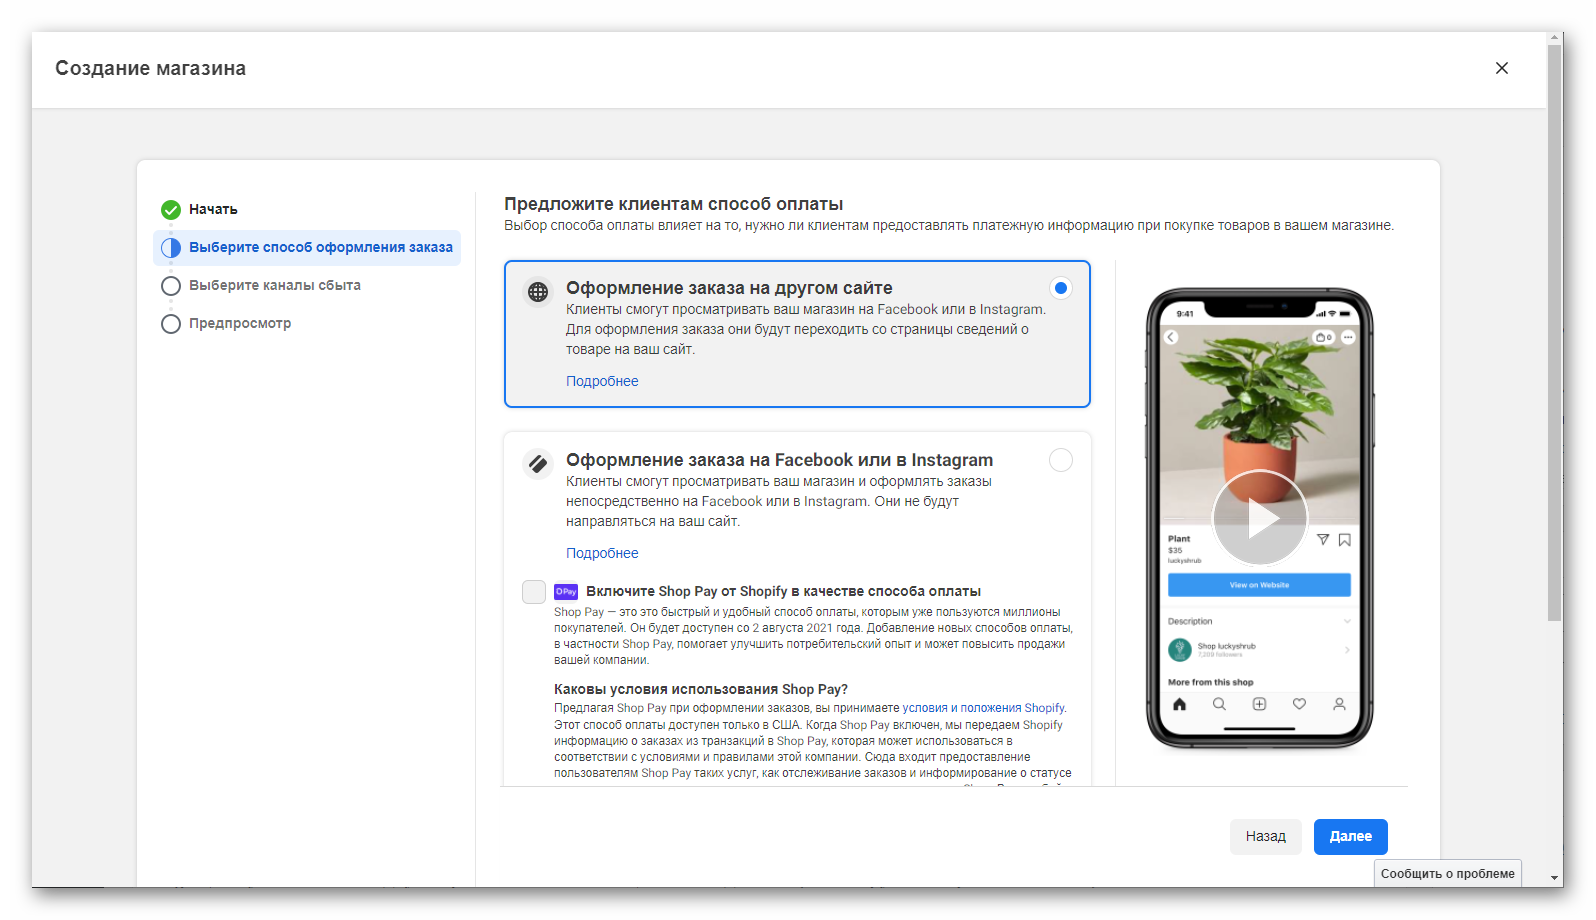Click the home icon in phone preview
1596x920 pixels.
pos(1180,704)
